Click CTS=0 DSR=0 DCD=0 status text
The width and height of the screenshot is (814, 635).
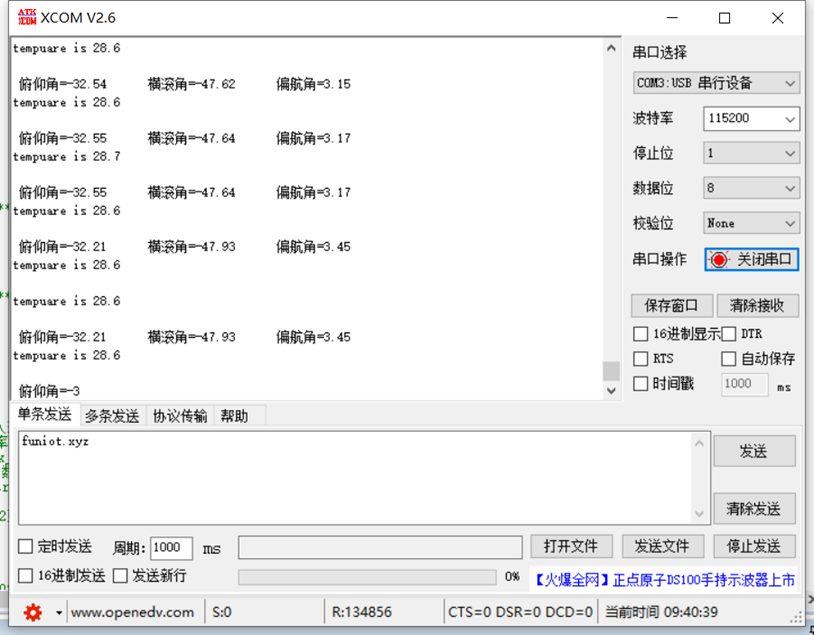coord(520,613)
